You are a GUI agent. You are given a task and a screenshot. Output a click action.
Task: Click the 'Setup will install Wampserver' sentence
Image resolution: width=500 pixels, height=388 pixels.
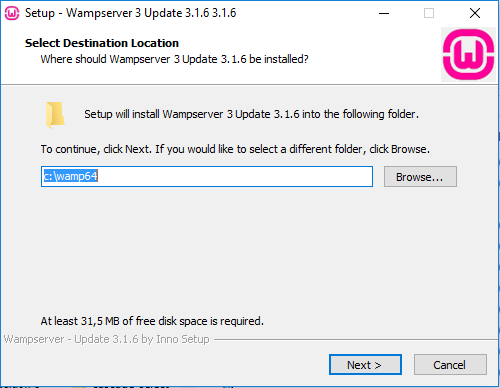coord(251,114)
